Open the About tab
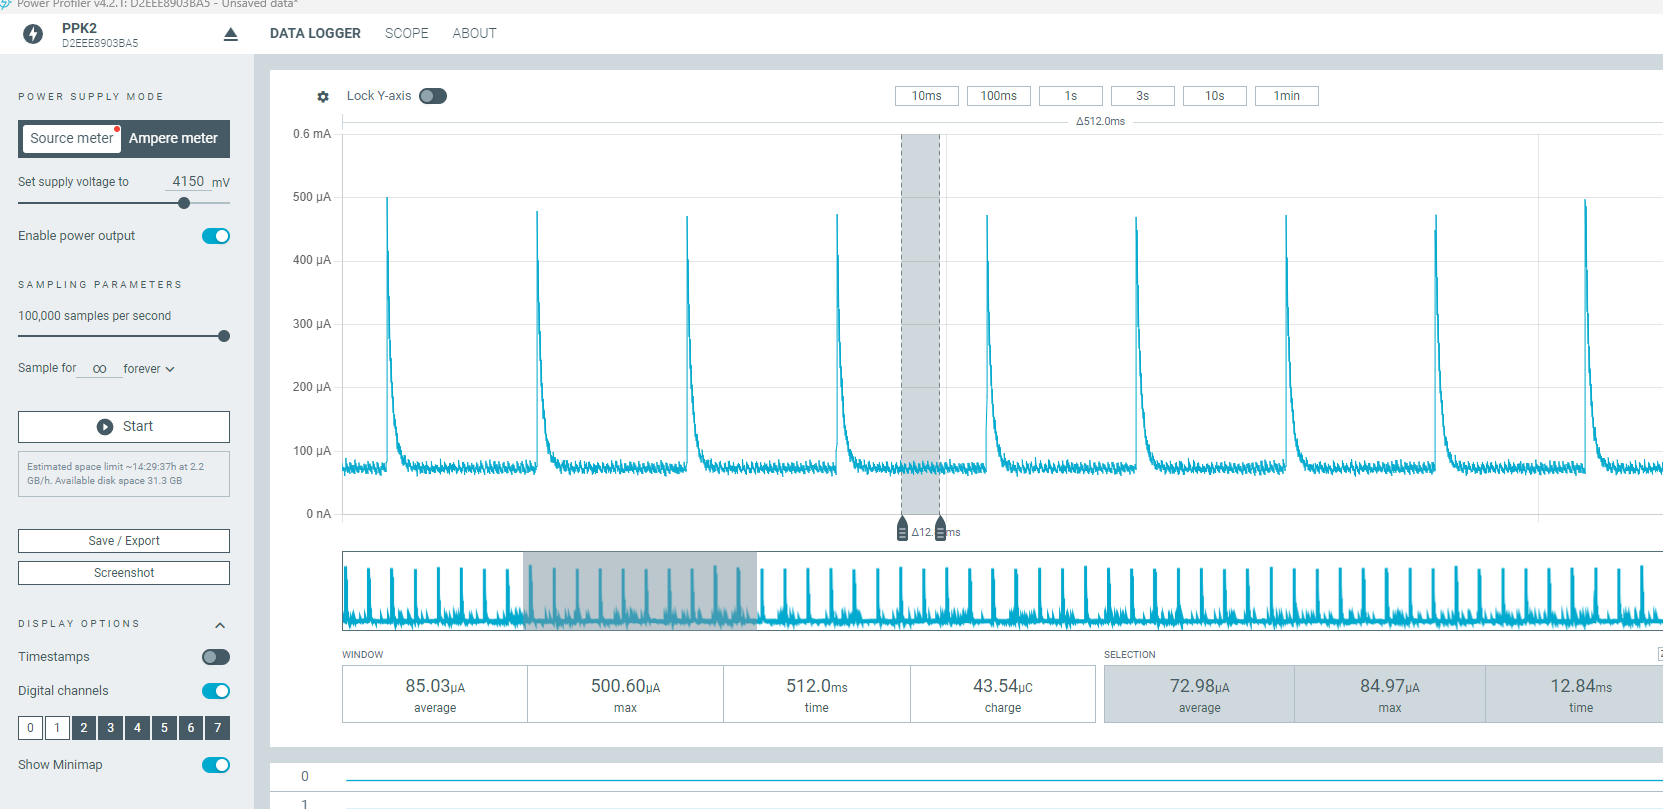The height and width of the screenshot is (809, 1663). click(x=474, y=33)
